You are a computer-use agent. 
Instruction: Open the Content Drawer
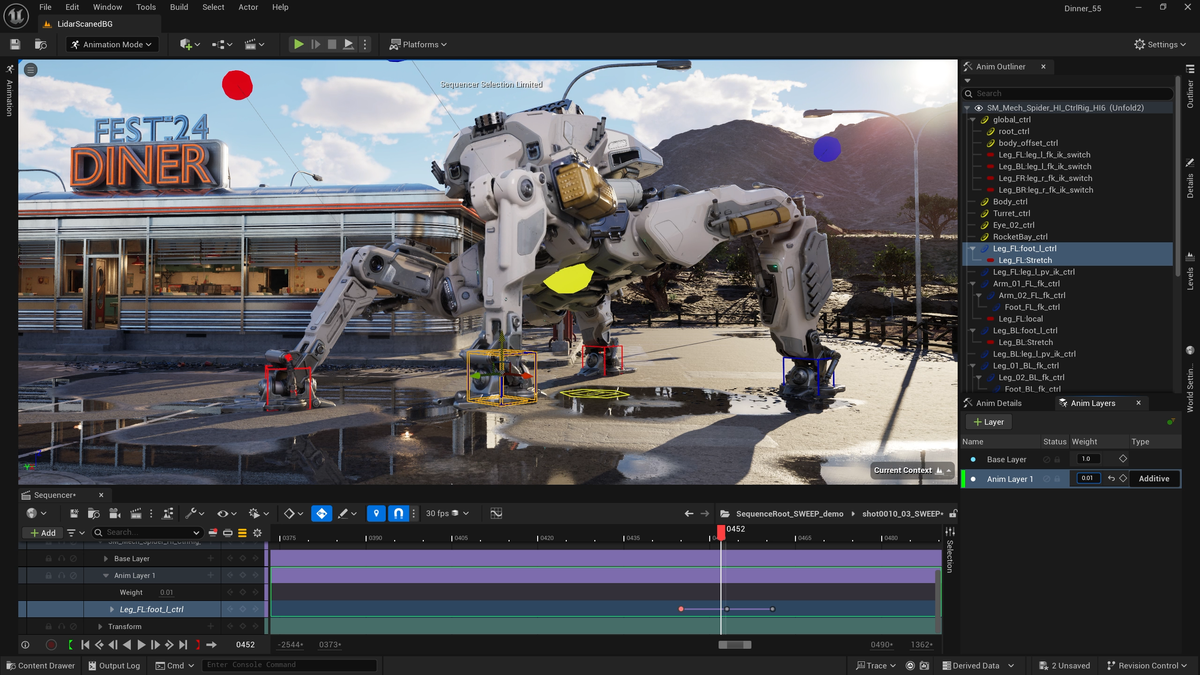40,664
